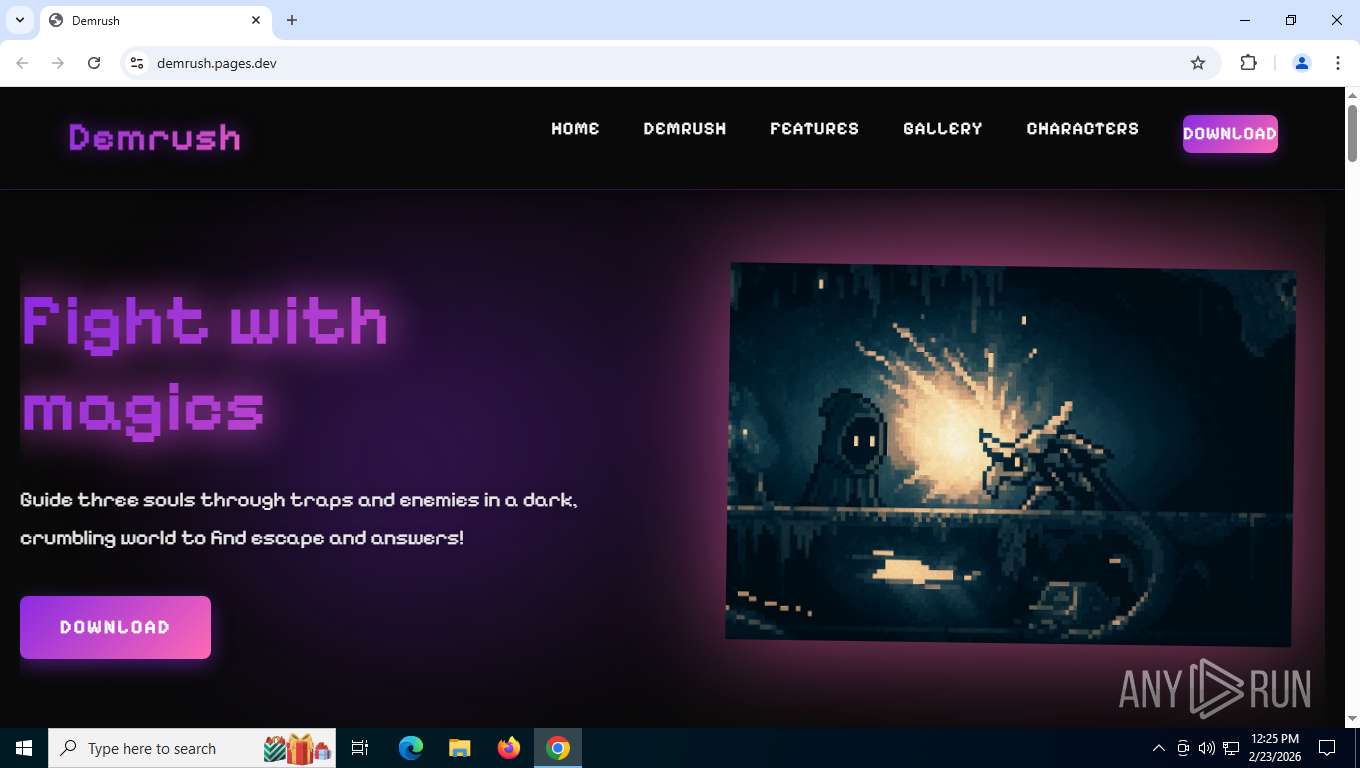Click the DOWNLOAD button in navigation bar
Screen dimensions: 1360x768
click(1230, 134)
